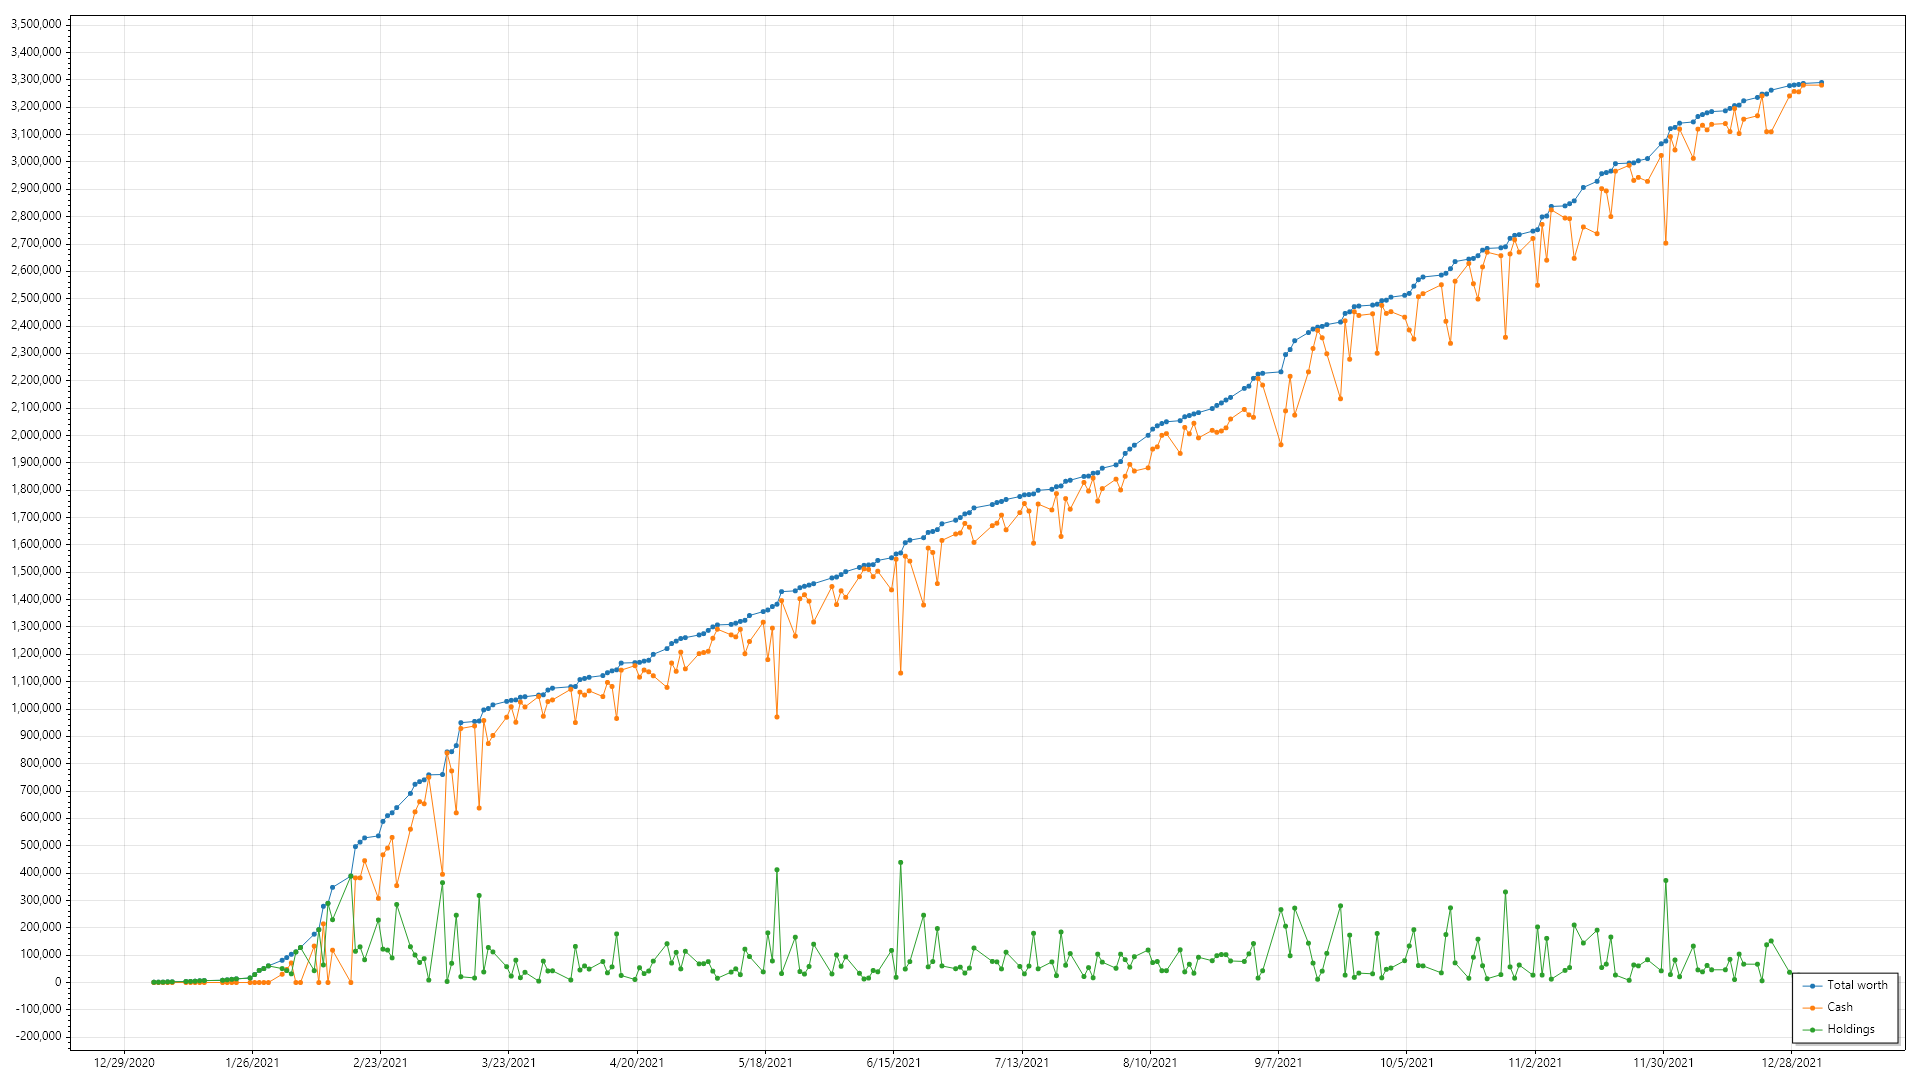Viewport: 1920px width, 1080px height.
Task: Click the lowest orange Cash dip near 6/15/2021
Action: [900, 673]
